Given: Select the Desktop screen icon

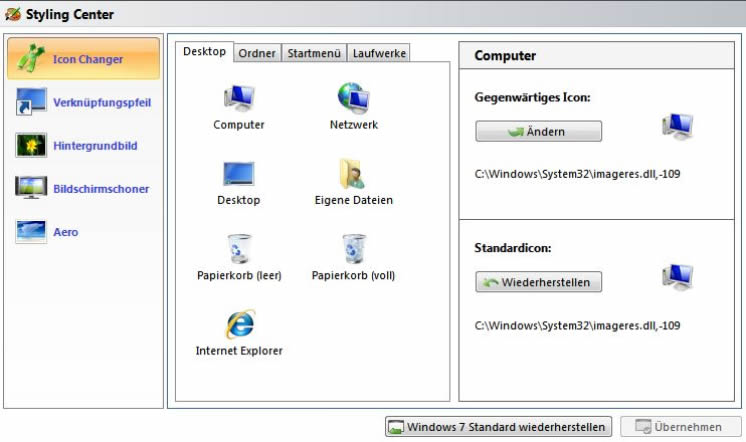Looking at the screenshot, I should (239, 174).
